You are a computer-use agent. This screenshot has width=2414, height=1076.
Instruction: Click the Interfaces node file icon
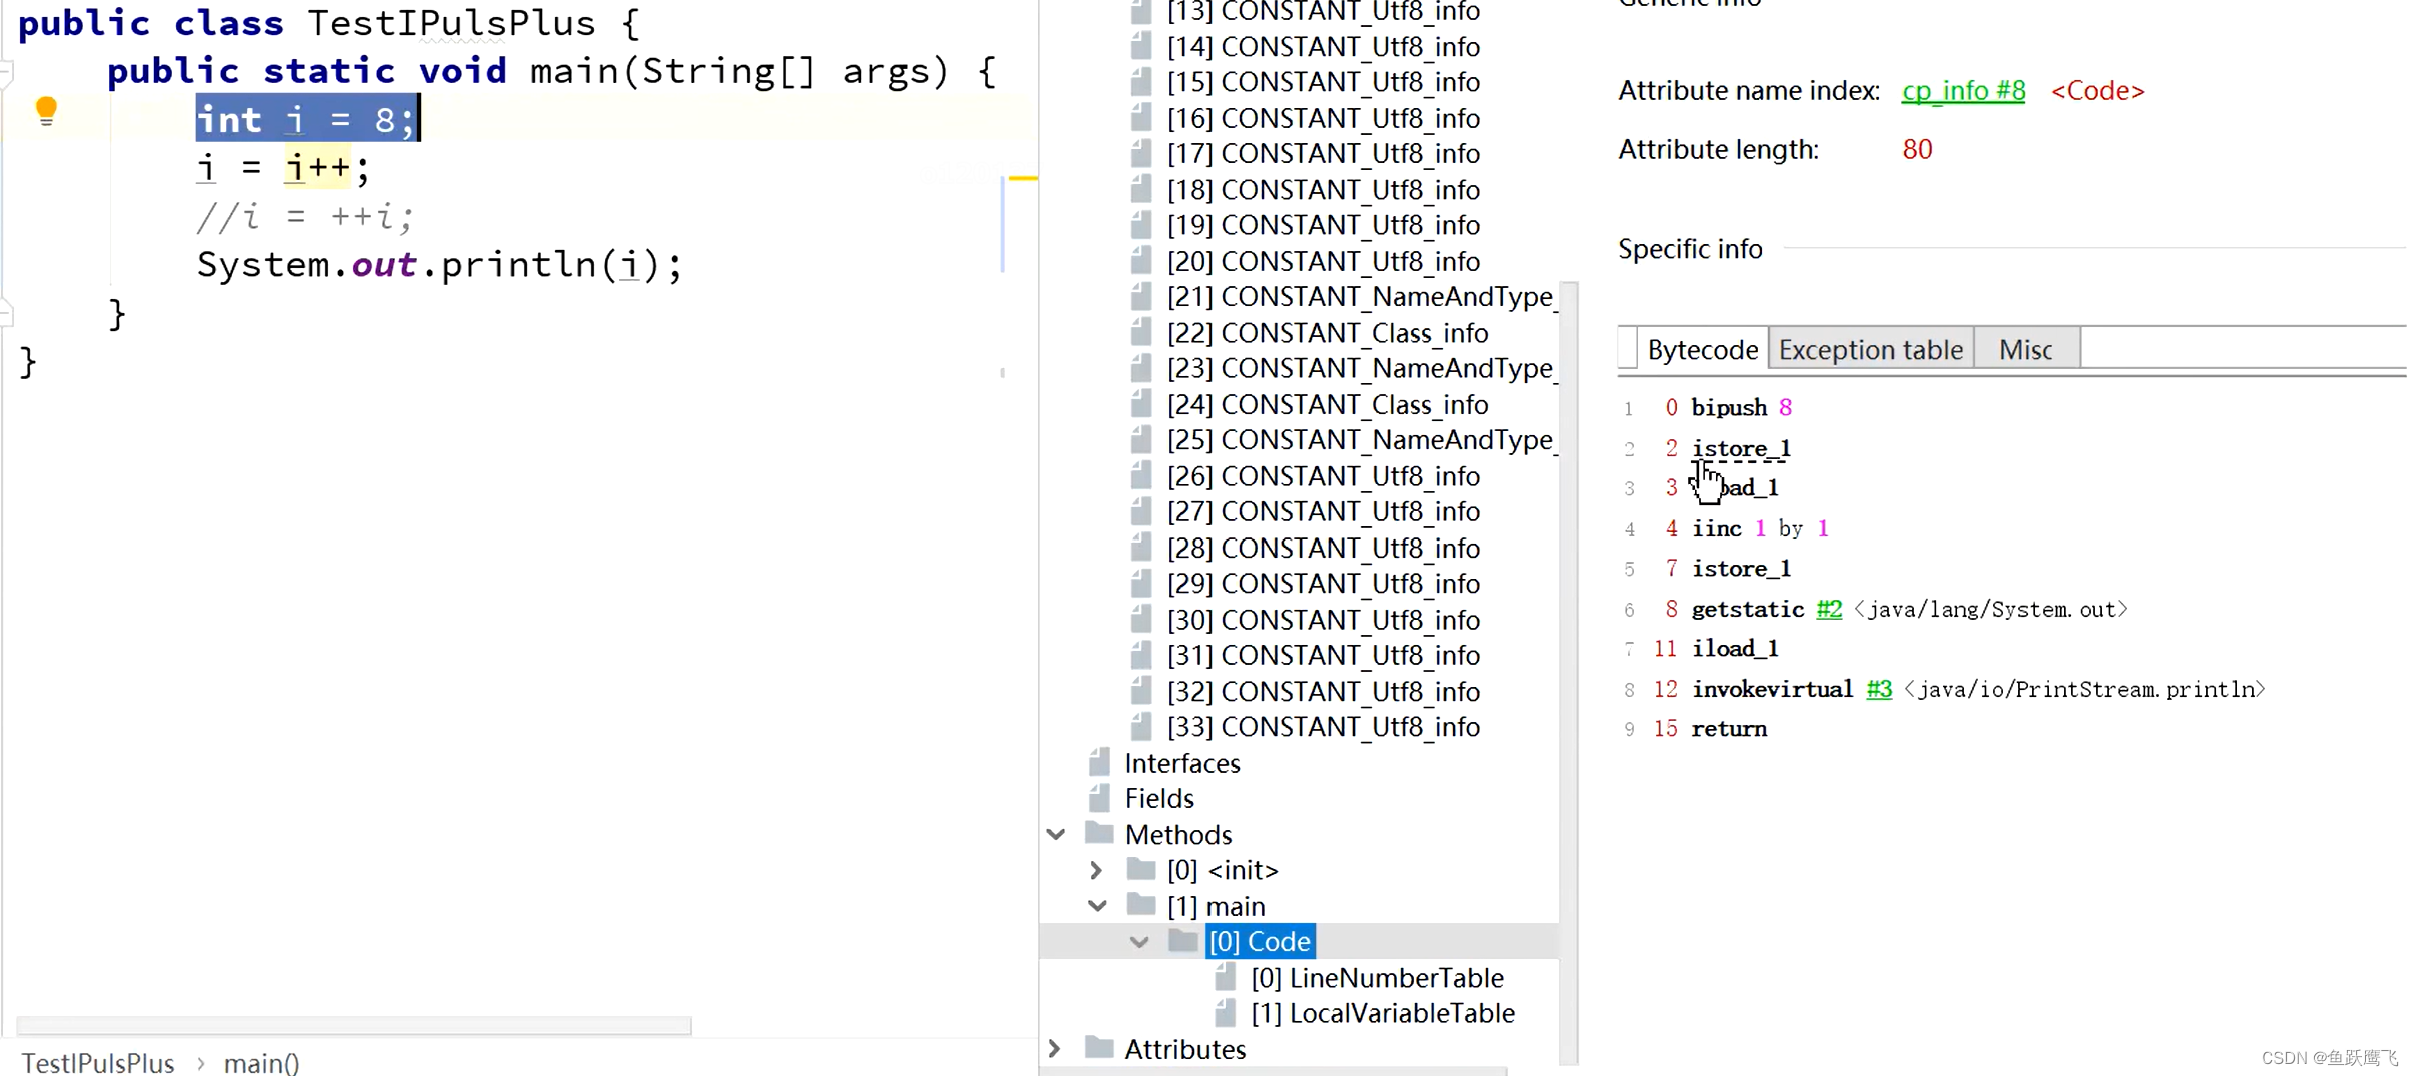point(1099,763)
